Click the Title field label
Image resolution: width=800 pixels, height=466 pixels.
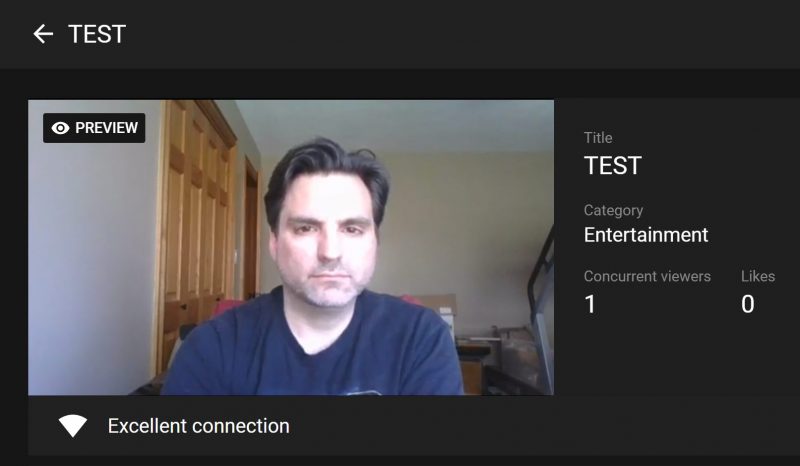point(598,138)
